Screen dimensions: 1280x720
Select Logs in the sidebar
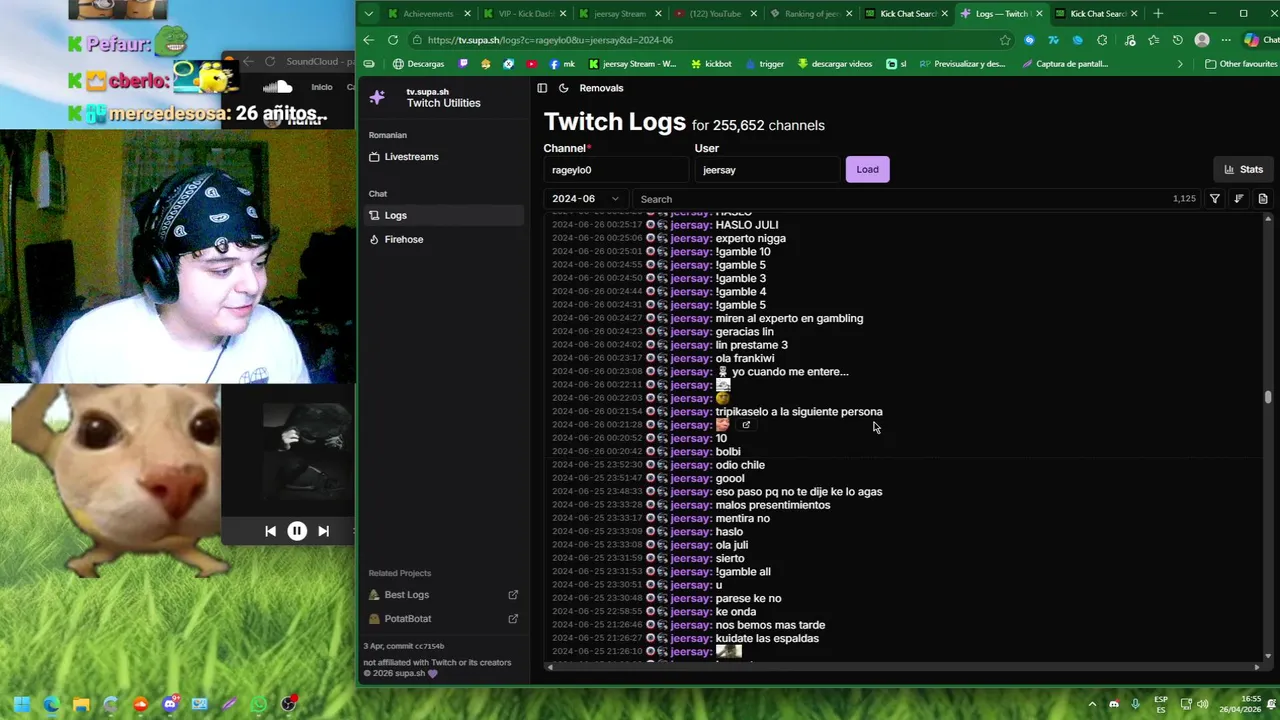point(442,215)
